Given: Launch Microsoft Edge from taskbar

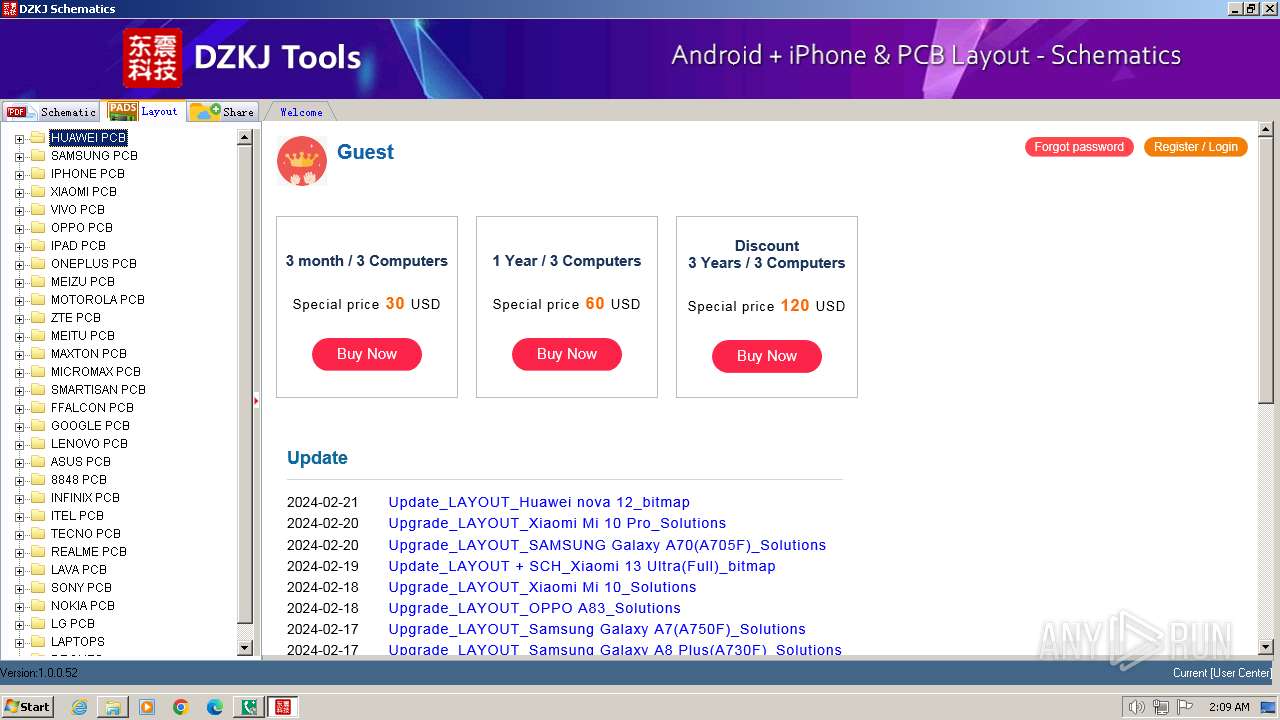Looking at the screenshot, I should click(215, 707).
